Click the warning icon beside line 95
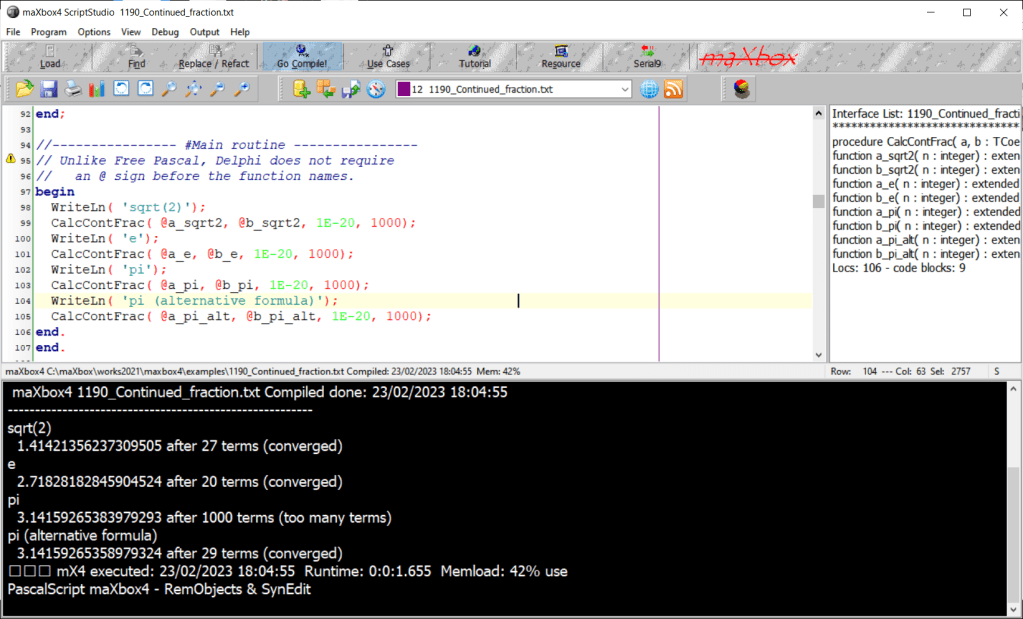 (x=11, y=160)
